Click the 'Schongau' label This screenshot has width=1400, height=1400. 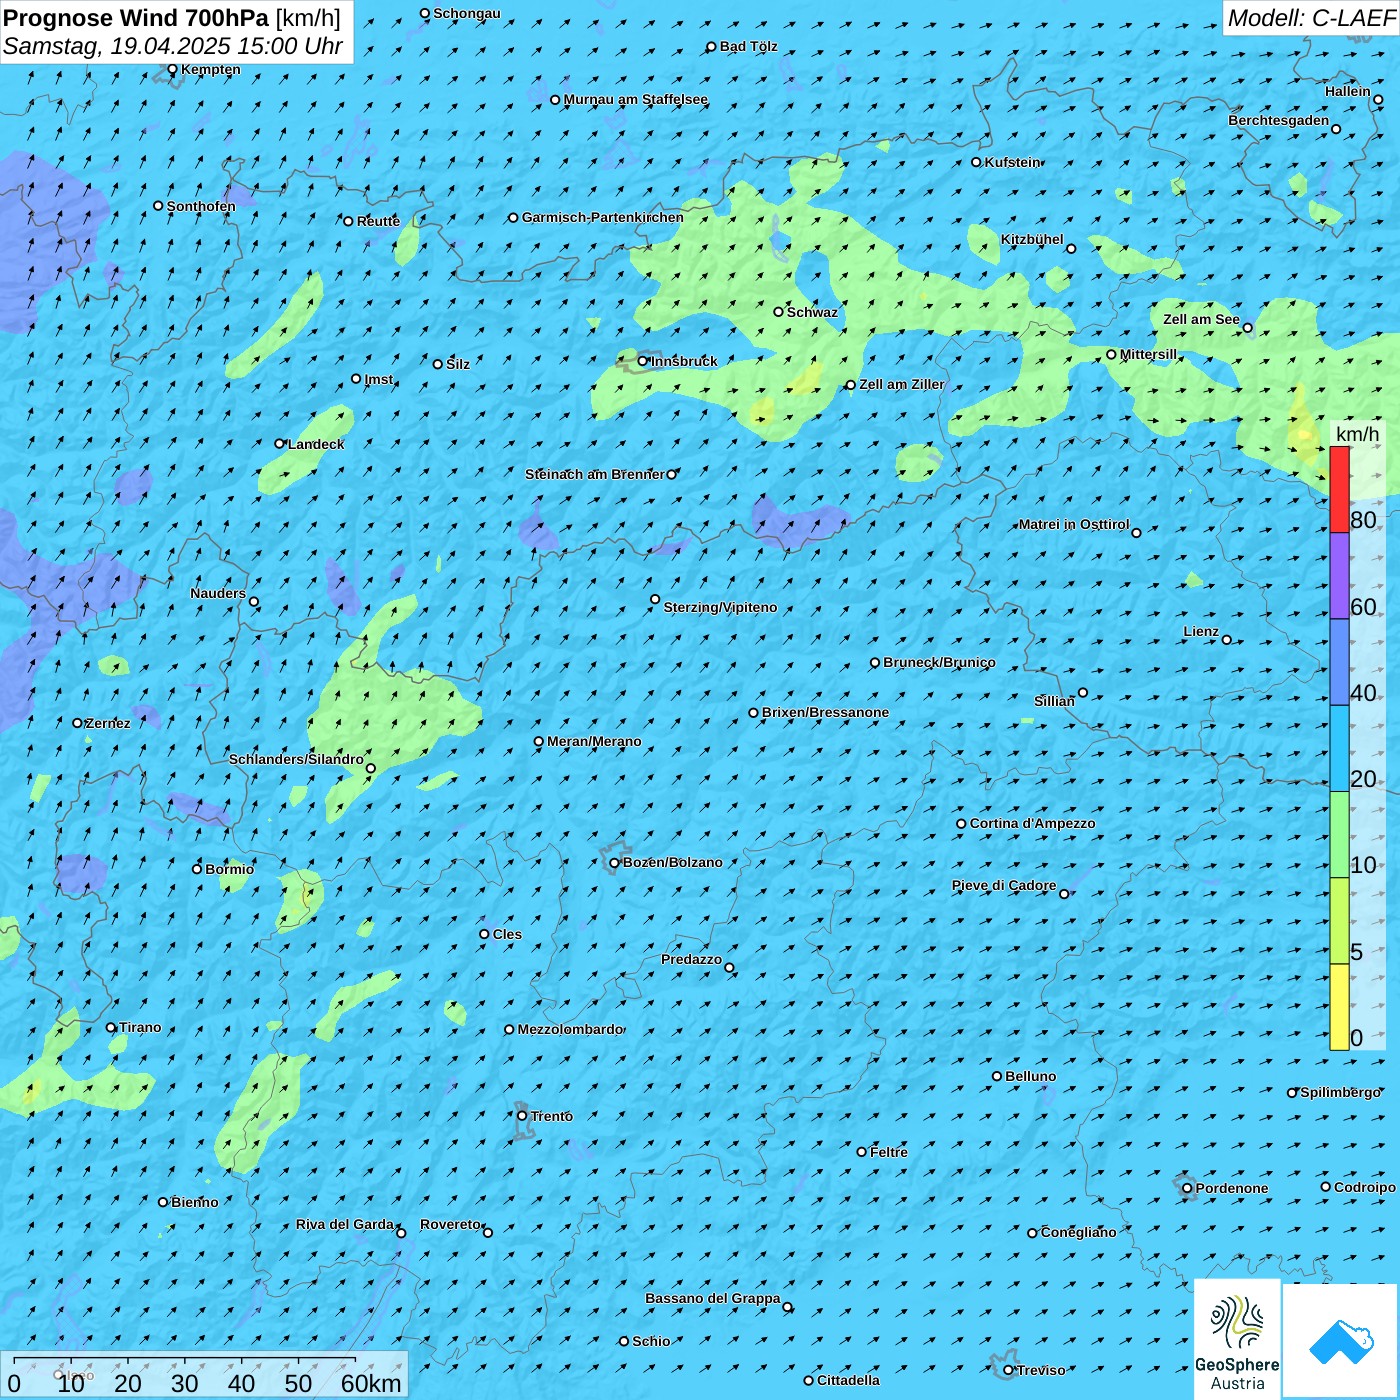pos(466,13)
